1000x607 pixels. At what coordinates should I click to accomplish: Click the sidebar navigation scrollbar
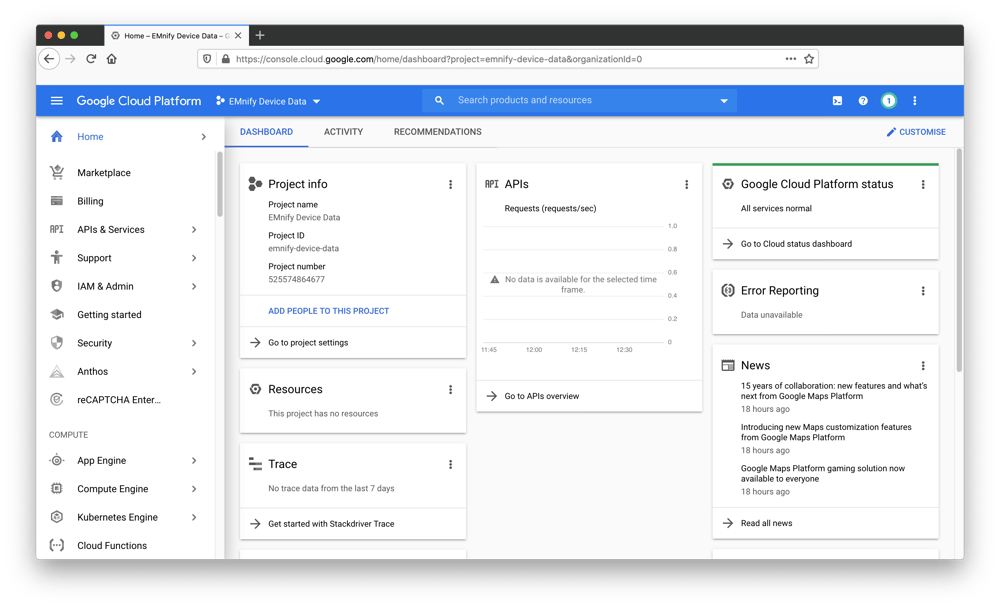(x=219, y=185)
